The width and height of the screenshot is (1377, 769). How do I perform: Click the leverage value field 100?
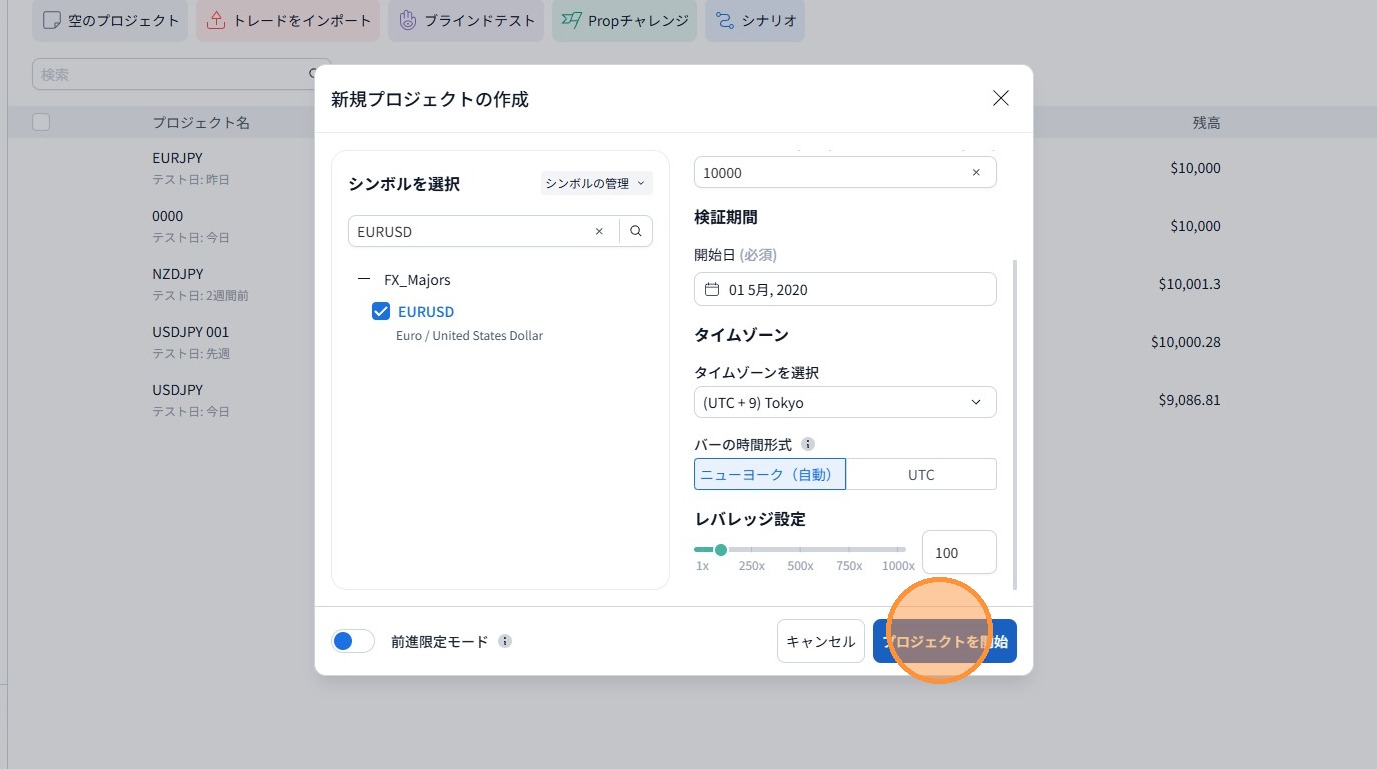(x=959, y=552)
